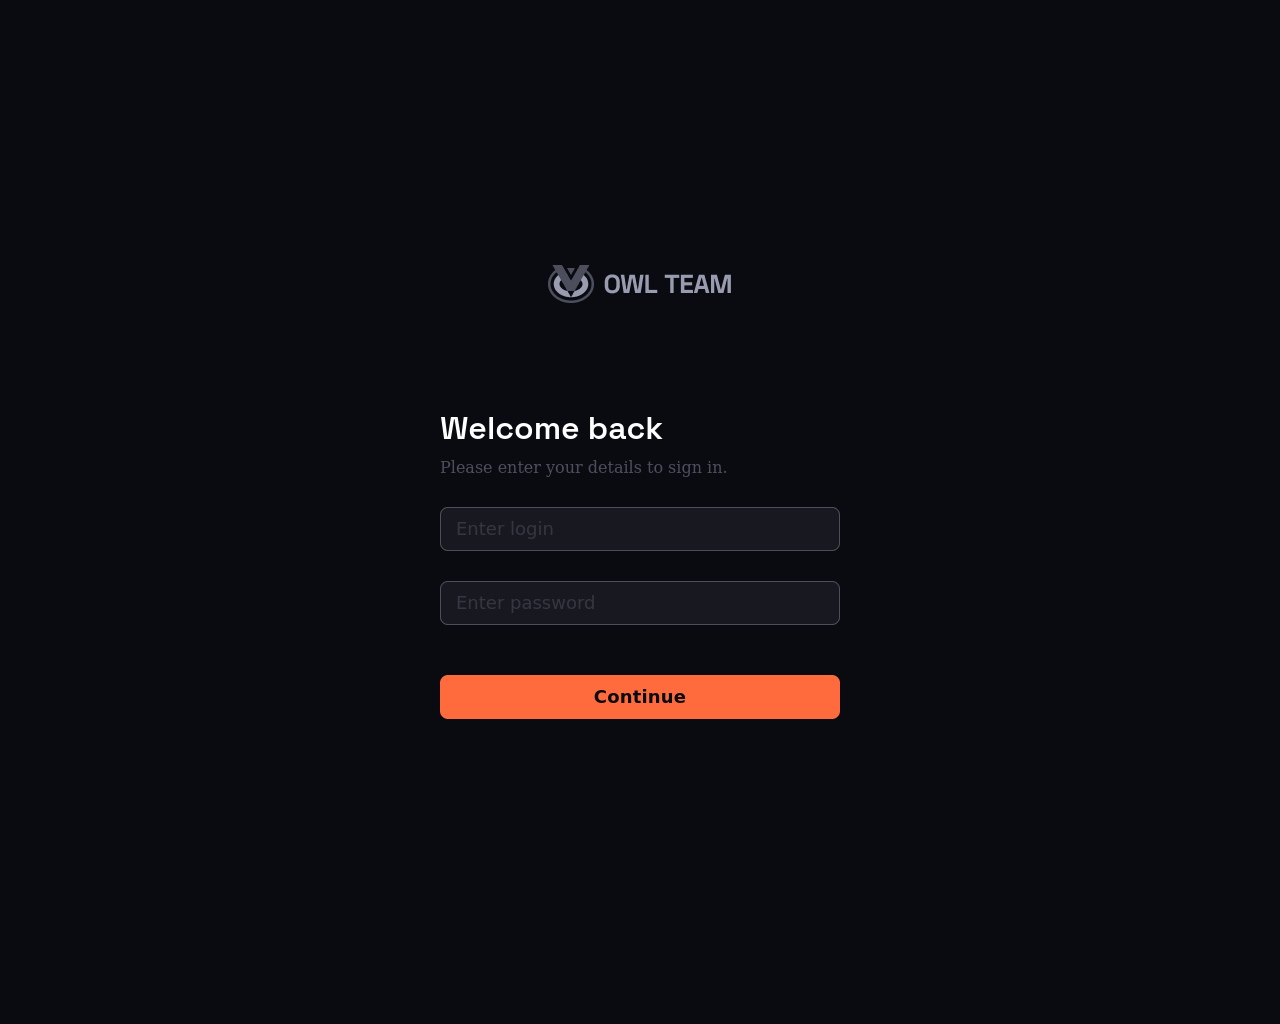Place cursor in the login textbox
Viewport: 1280px width, 1024px height.
point(640,529)
